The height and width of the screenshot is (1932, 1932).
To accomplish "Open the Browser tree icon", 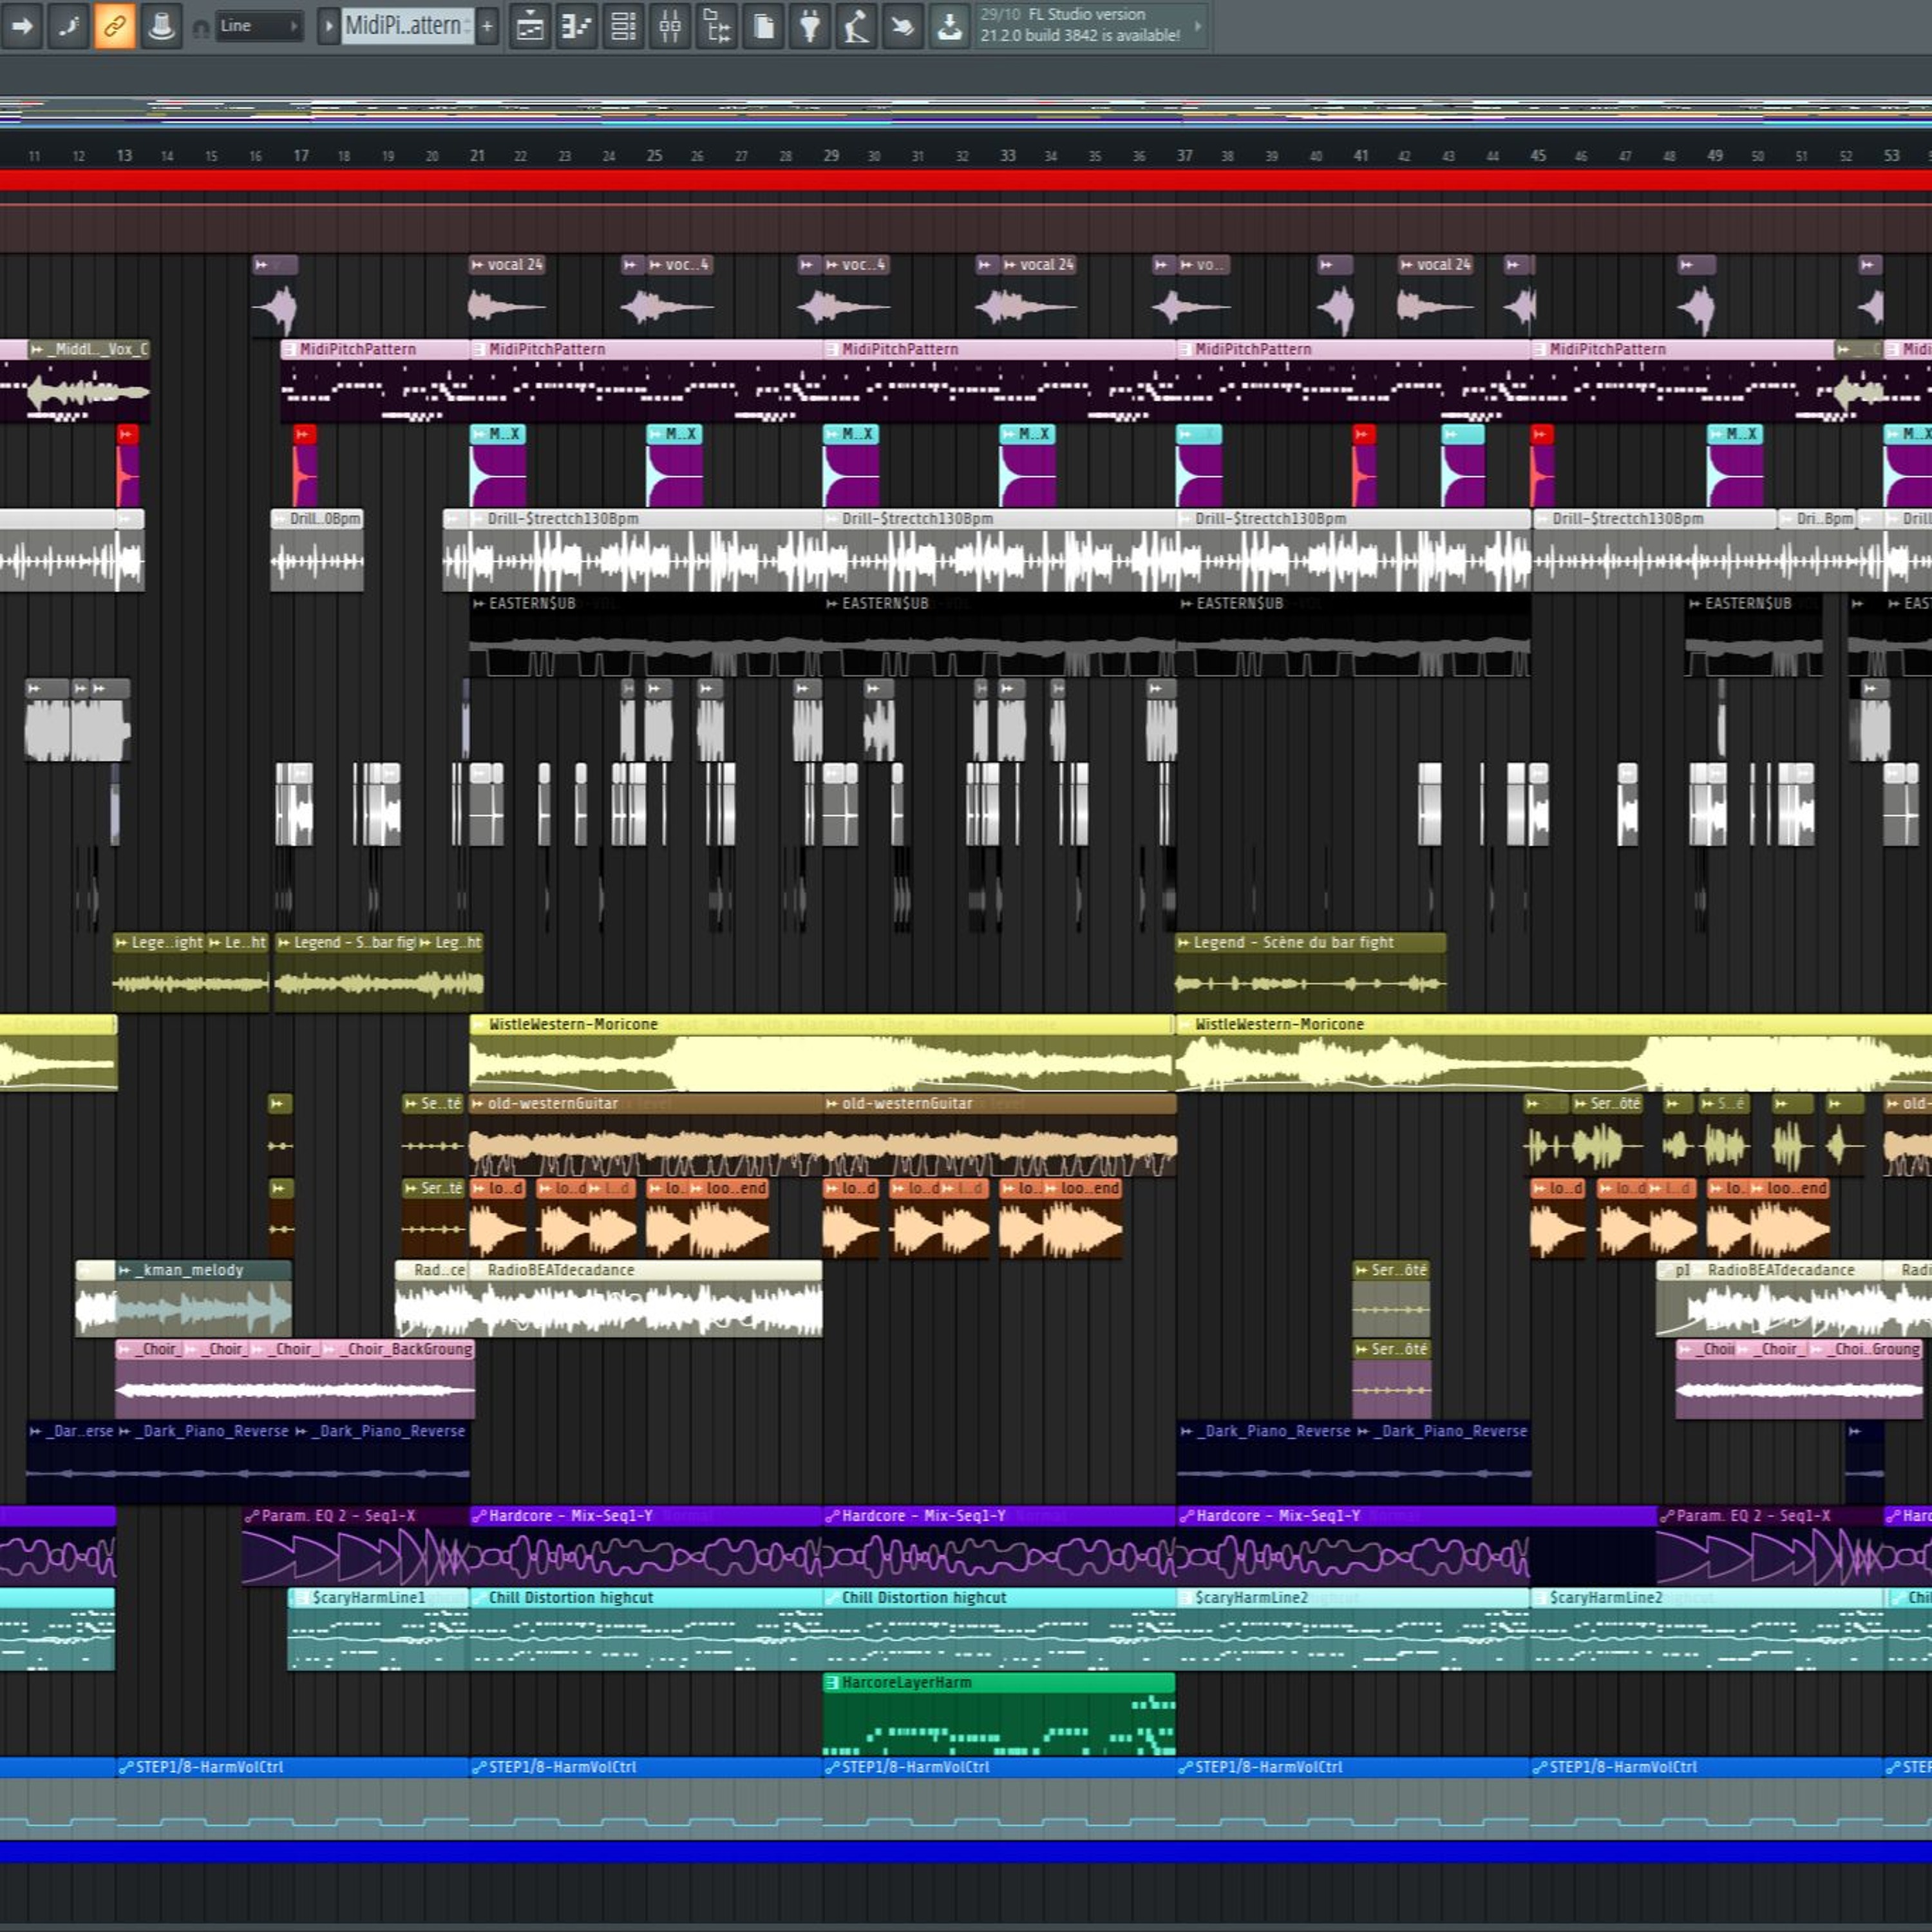I will 717,26.
